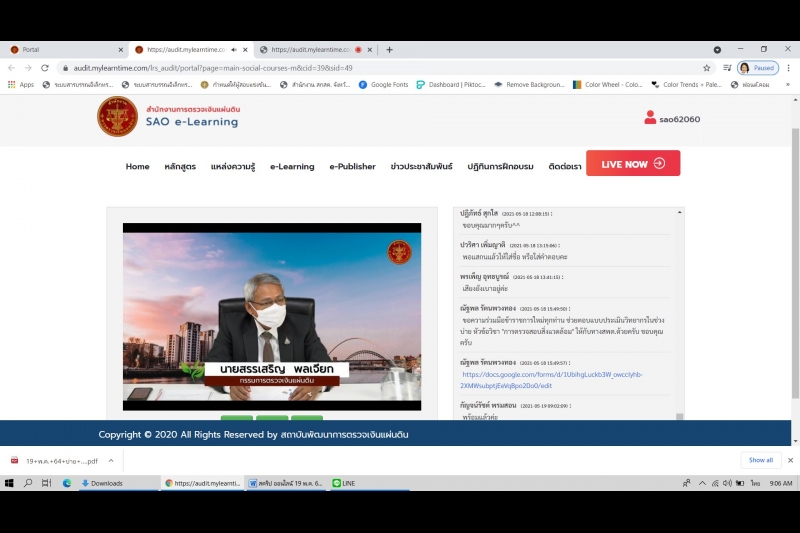Bookmark this page with the star icon
The width and height of the screenshot is (800, 533).
[x=706, y=68]
